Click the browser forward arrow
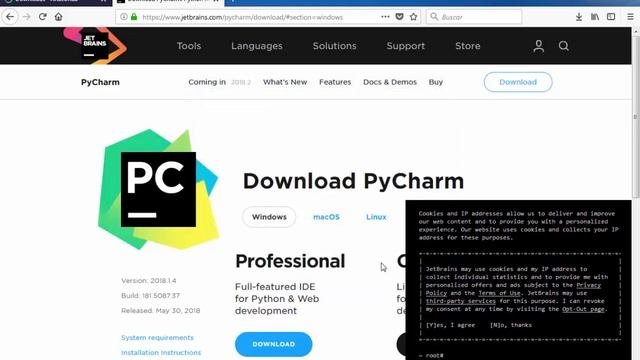Screen dimensions: 640x360 (x=27, y=17)
